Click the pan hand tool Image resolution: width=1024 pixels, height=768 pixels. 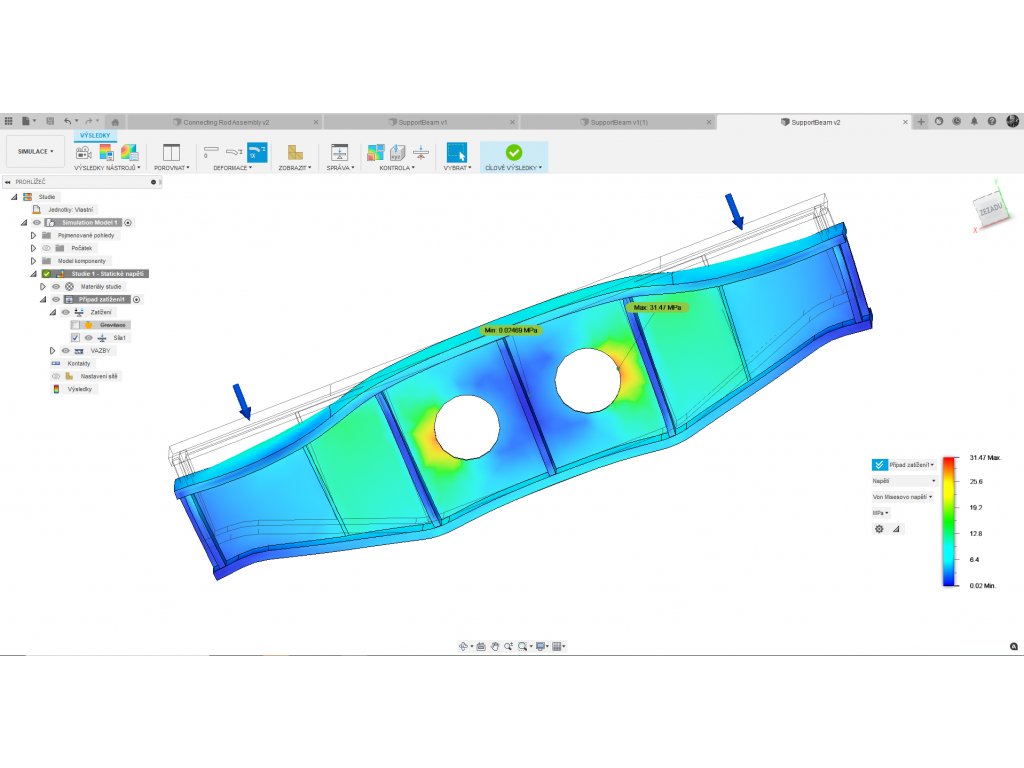pos(494,646)
